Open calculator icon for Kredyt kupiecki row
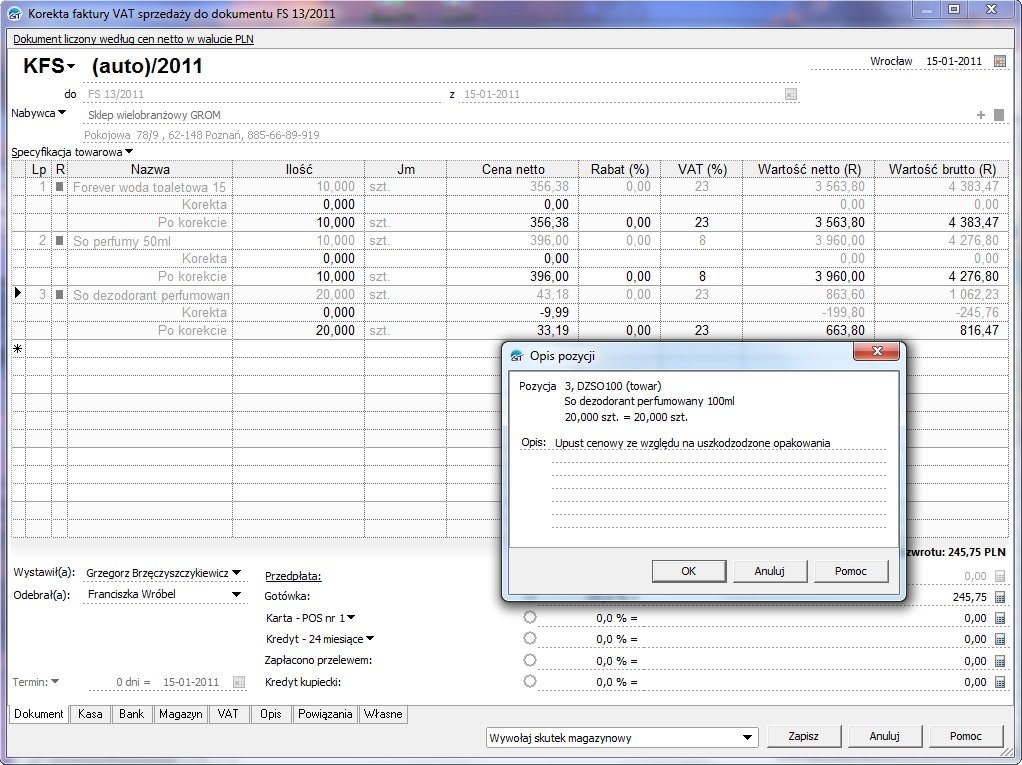 click(x=1000, y=682)
